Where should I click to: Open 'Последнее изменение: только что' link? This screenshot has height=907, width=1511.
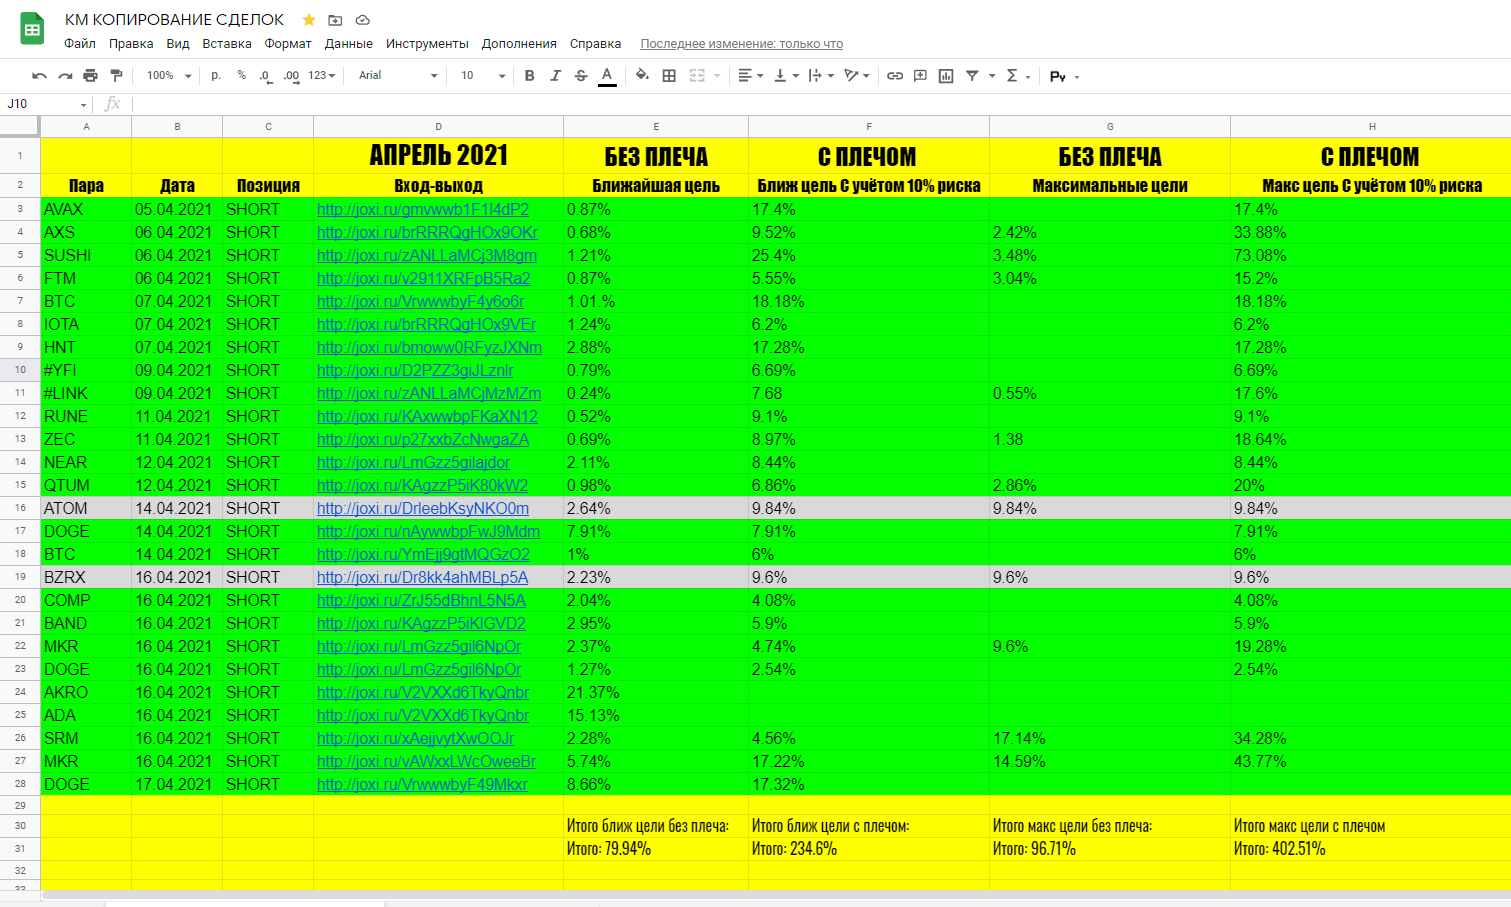741,44
